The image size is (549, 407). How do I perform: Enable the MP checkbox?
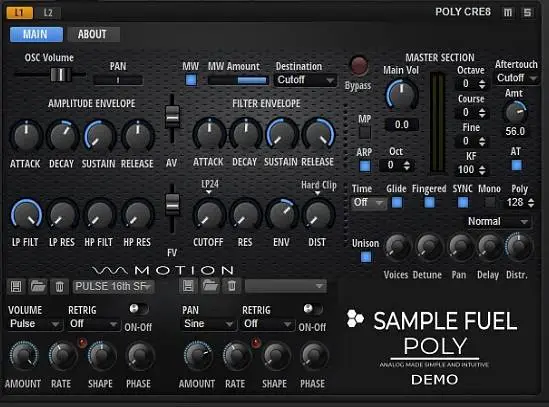pos(364,133)
